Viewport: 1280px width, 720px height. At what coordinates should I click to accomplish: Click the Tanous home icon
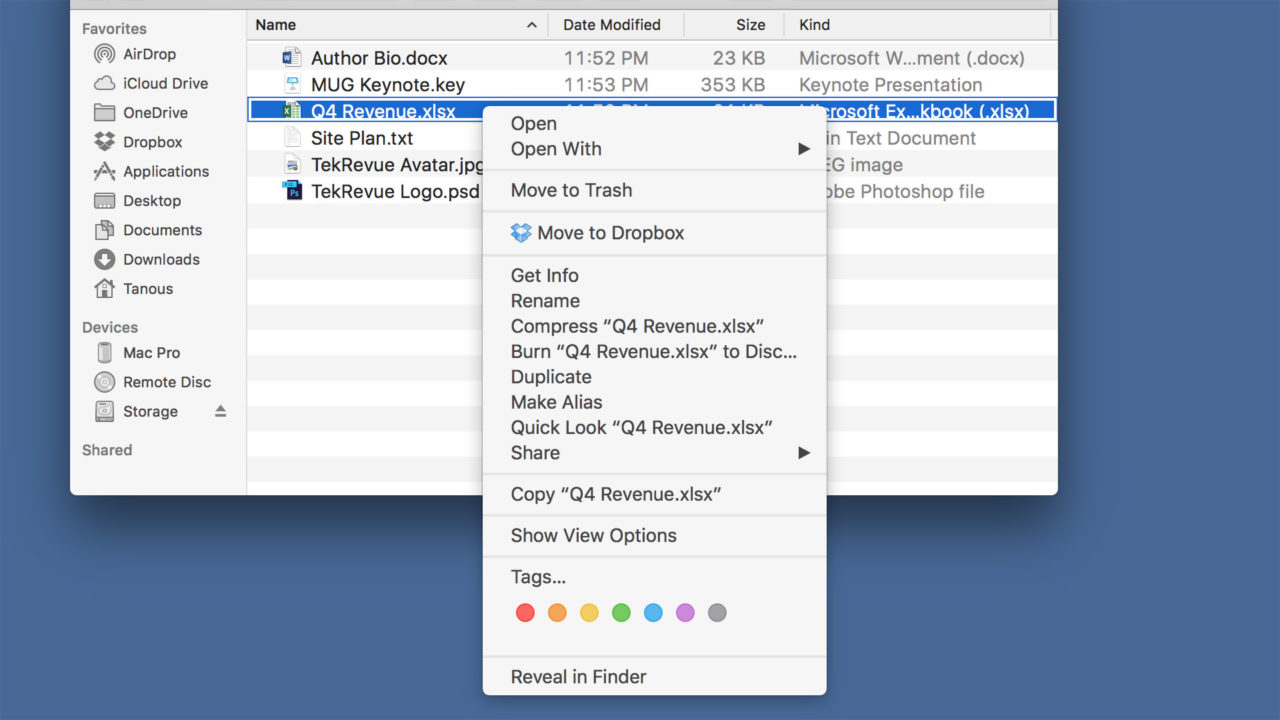pyautogui.click(x=104, y=288)
